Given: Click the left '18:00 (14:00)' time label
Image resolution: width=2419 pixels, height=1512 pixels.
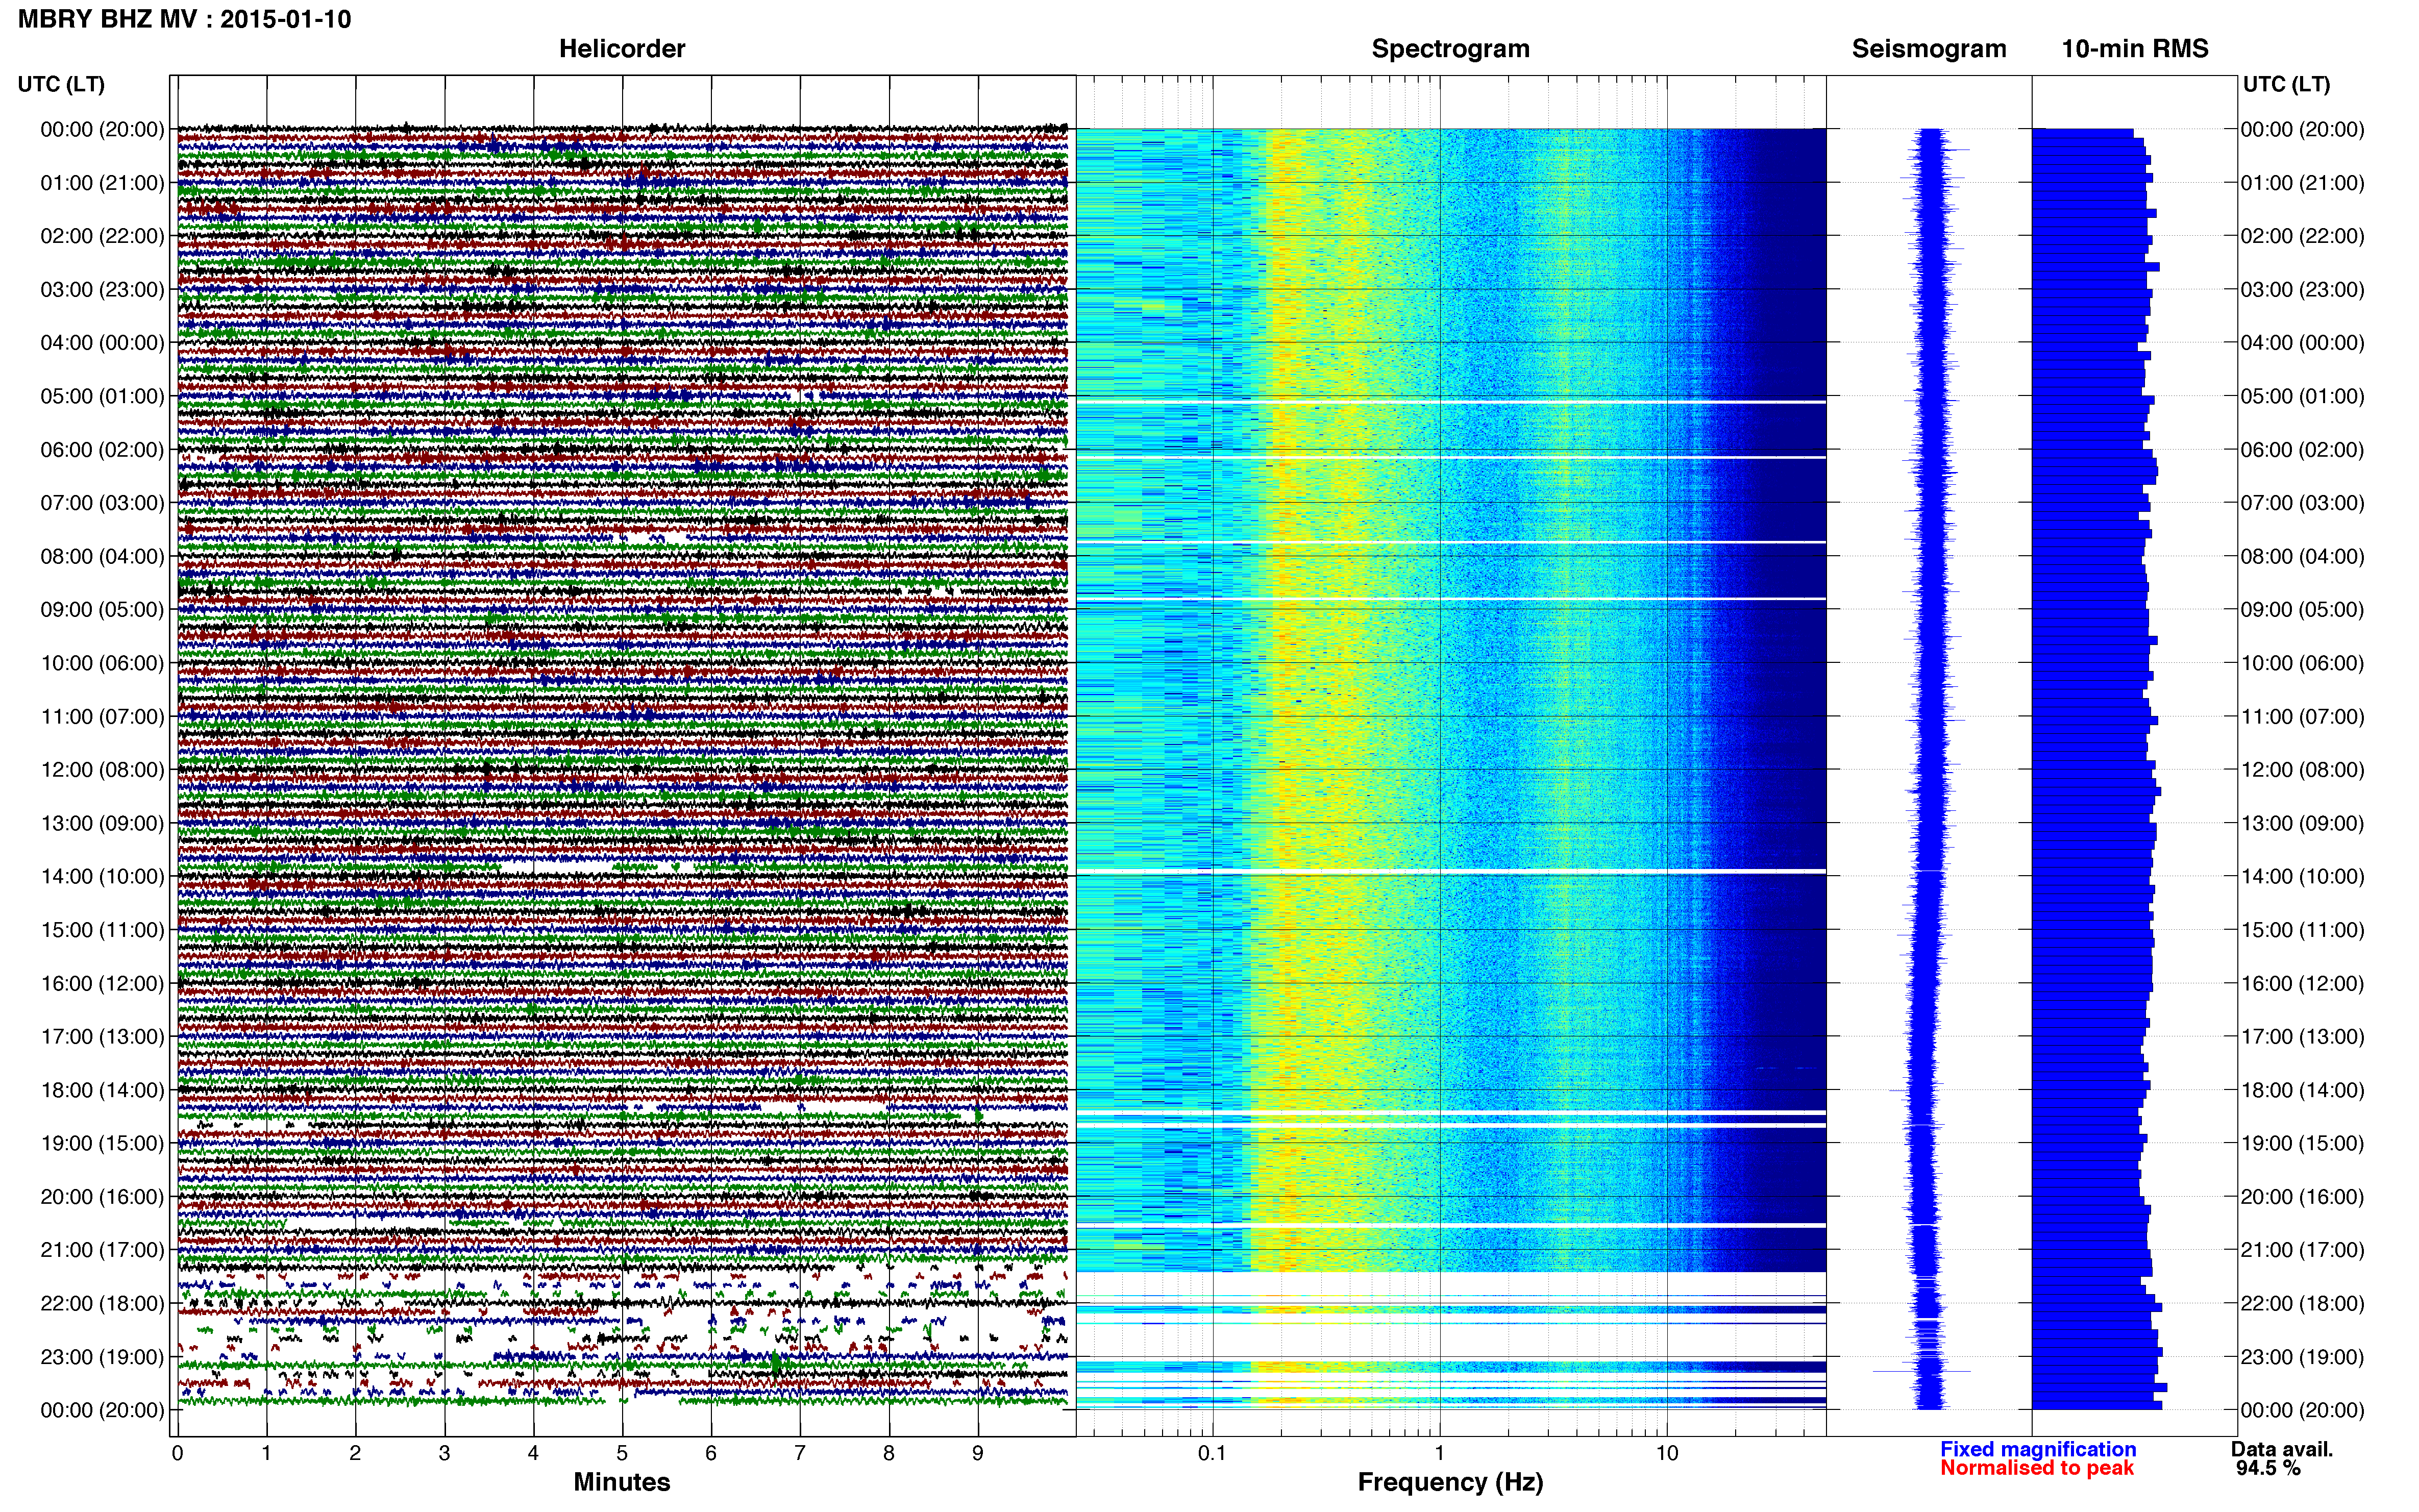Looking at the screenshot, I should coord(102,1090).
